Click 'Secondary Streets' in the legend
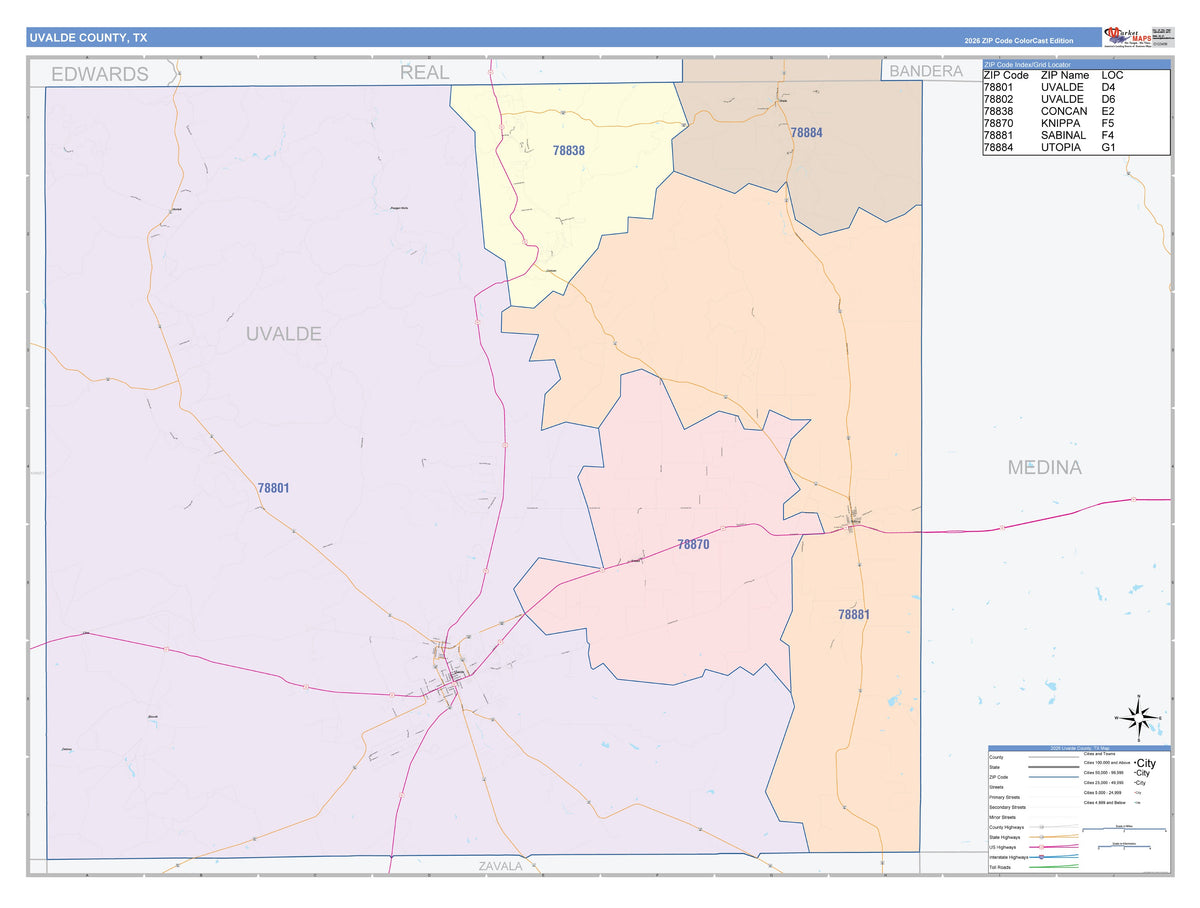Image resolution: width=1200 pixels, height=908 pixels. point(1008,807)
